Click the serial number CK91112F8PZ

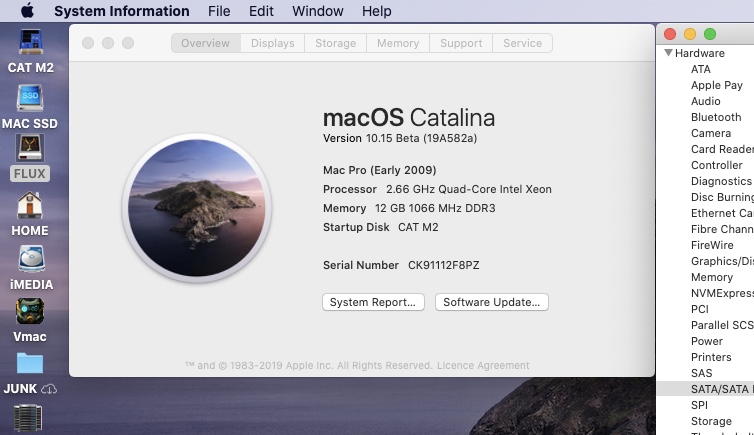[x=443, y=265]
